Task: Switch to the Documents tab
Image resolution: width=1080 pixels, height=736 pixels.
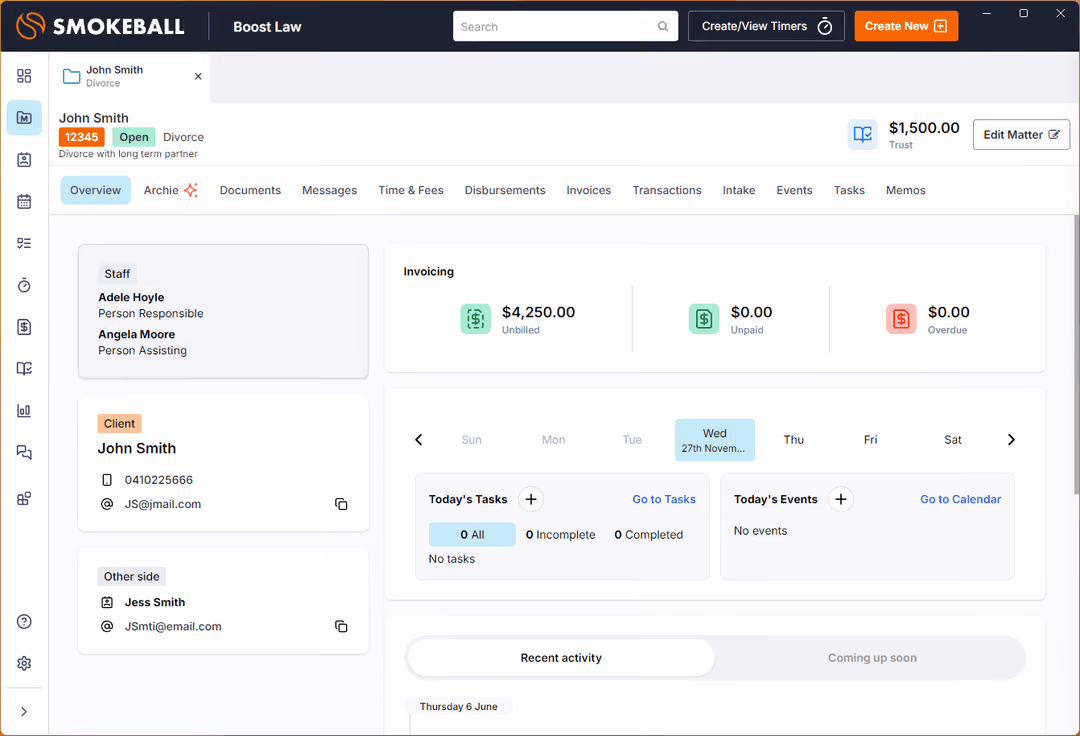Action: pyautogui.click(x=250, y=190)
